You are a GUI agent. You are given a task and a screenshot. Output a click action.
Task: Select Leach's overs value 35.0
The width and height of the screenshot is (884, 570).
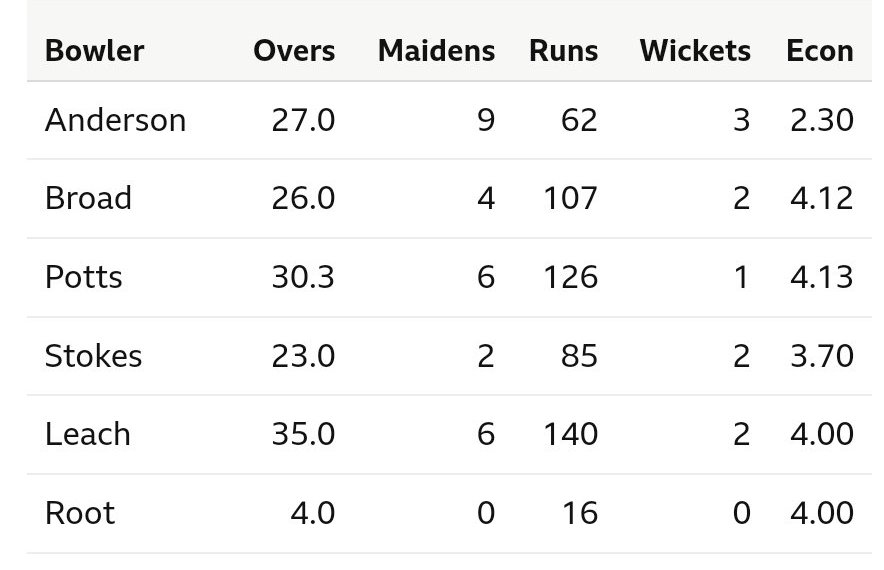303,434
